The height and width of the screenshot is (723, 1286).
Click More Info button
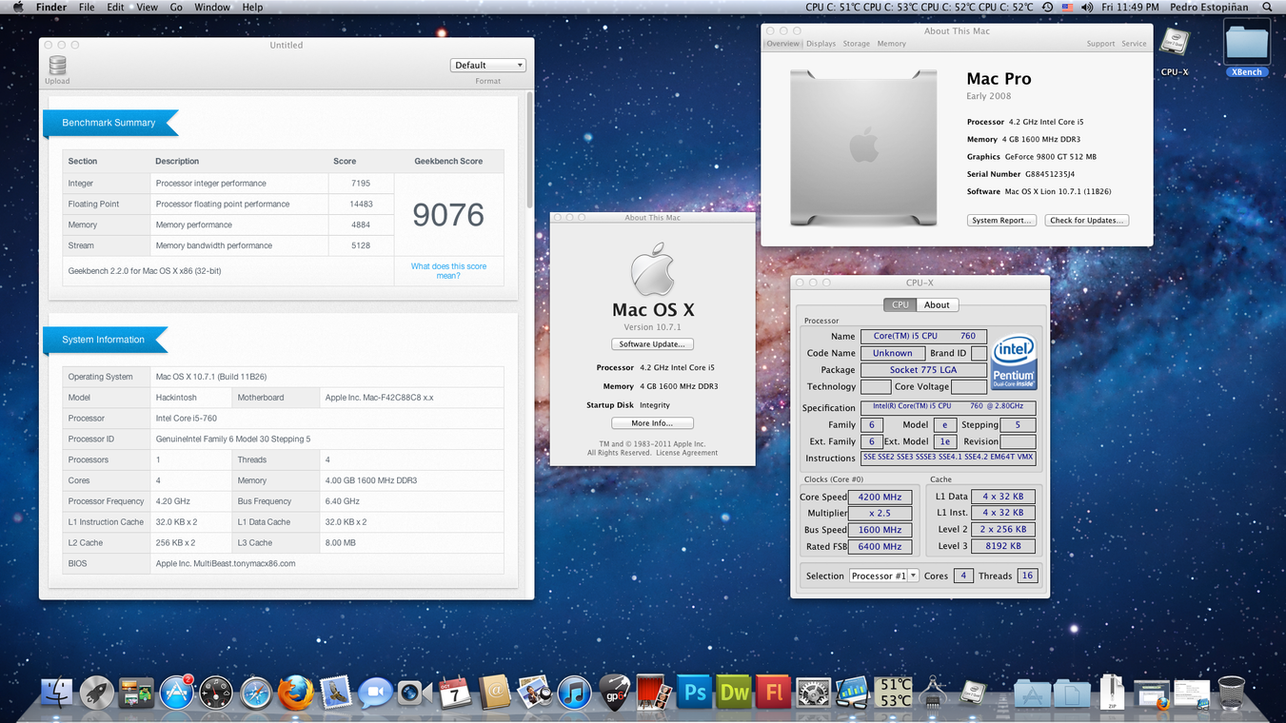(x=652, y=423)
